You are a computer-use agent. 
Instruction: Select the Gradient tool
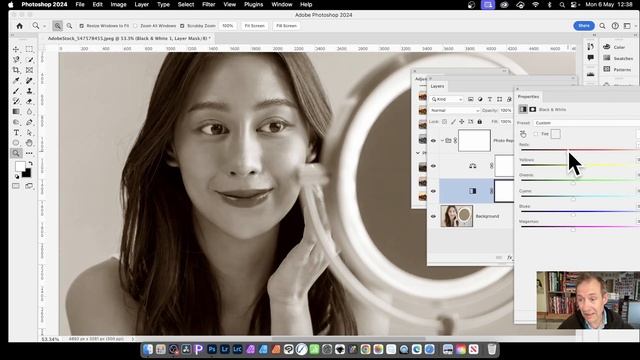pyautogui.click(x=16, y=112)
